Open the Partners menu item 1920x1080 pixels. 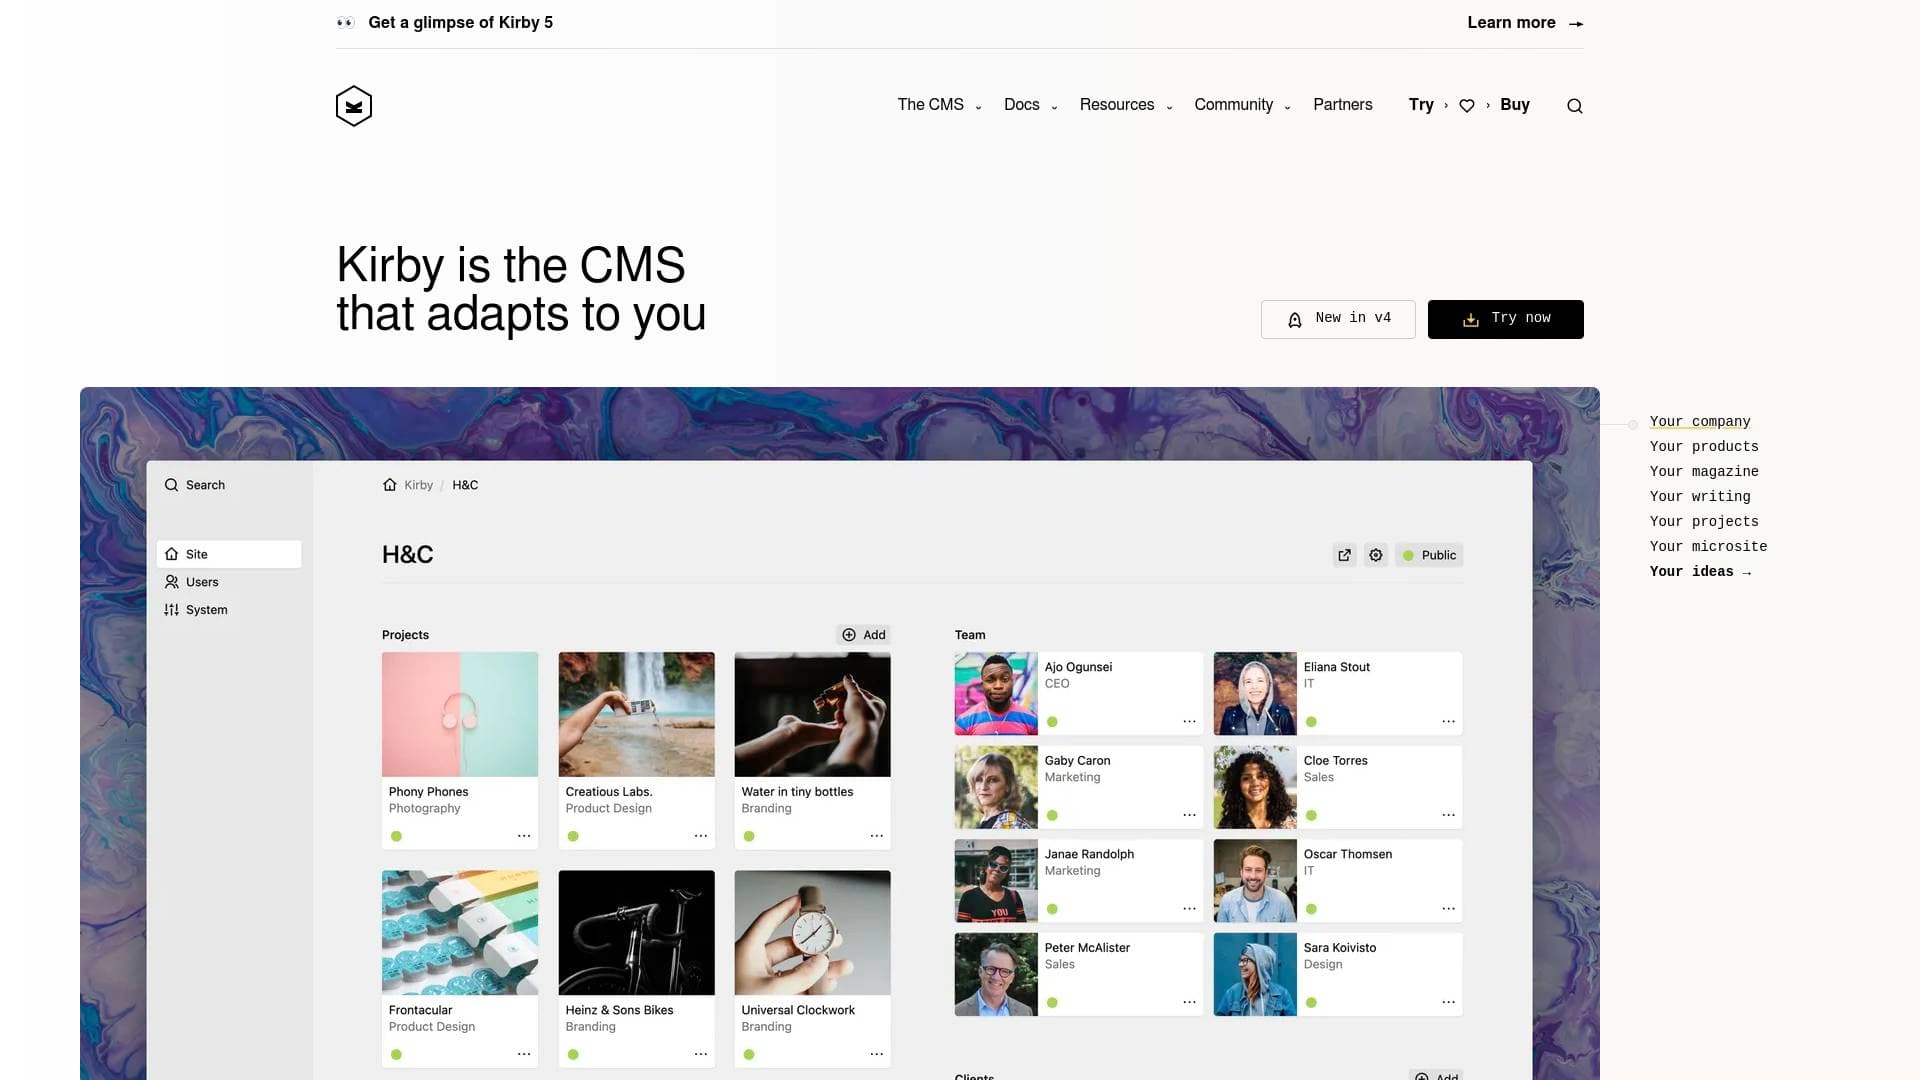(x=1342, y=105)
